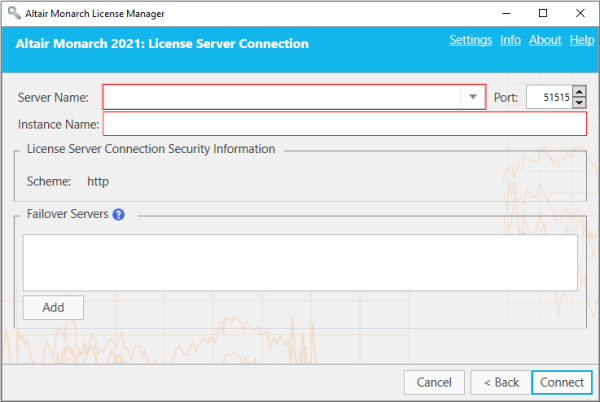The width and height of the screenshot is (600, 402).
Task: Decrease the Port number with down arrow
Action: click(x=579, y=103)
